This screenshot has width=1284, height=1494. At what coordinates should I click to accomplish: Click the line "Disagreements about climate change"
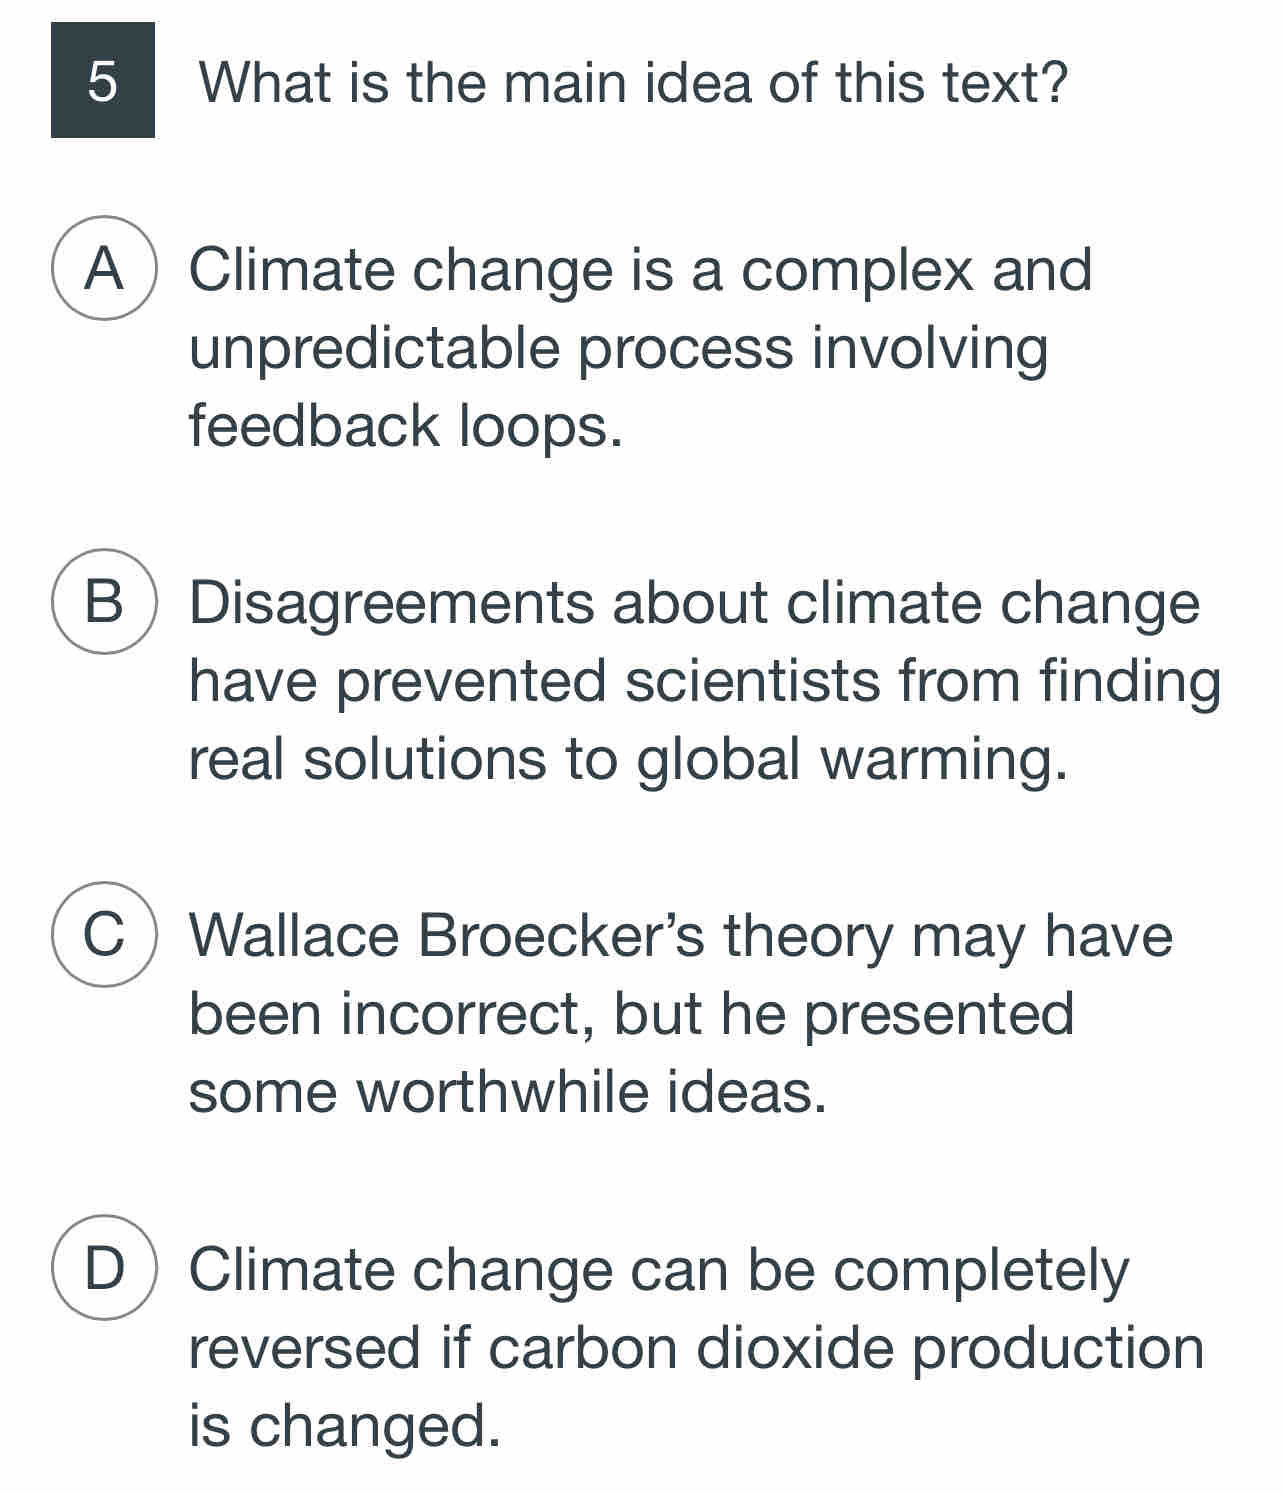click(x=694, y=603)
